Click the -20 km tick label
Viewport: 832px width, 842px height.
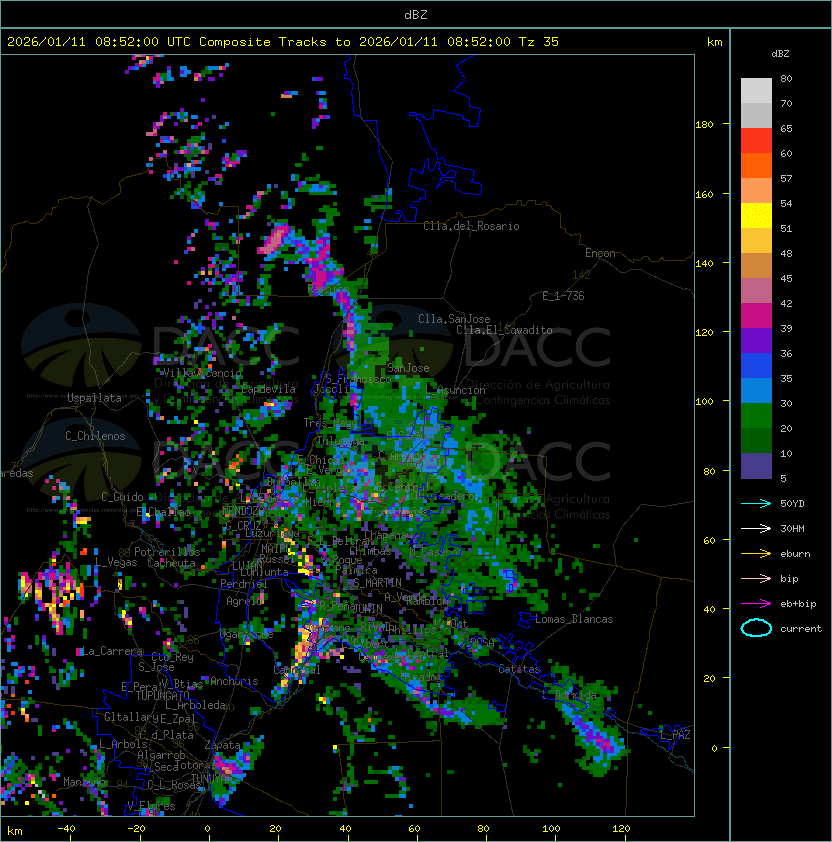click(x=136, y=829)
